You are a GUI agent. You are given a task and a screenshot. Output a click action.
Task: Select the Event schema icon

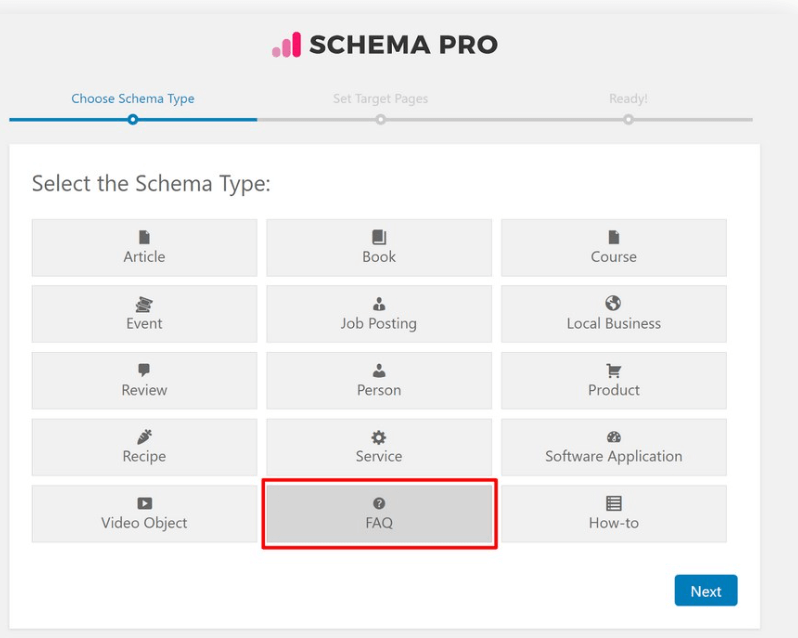click(x=144, y=304)
